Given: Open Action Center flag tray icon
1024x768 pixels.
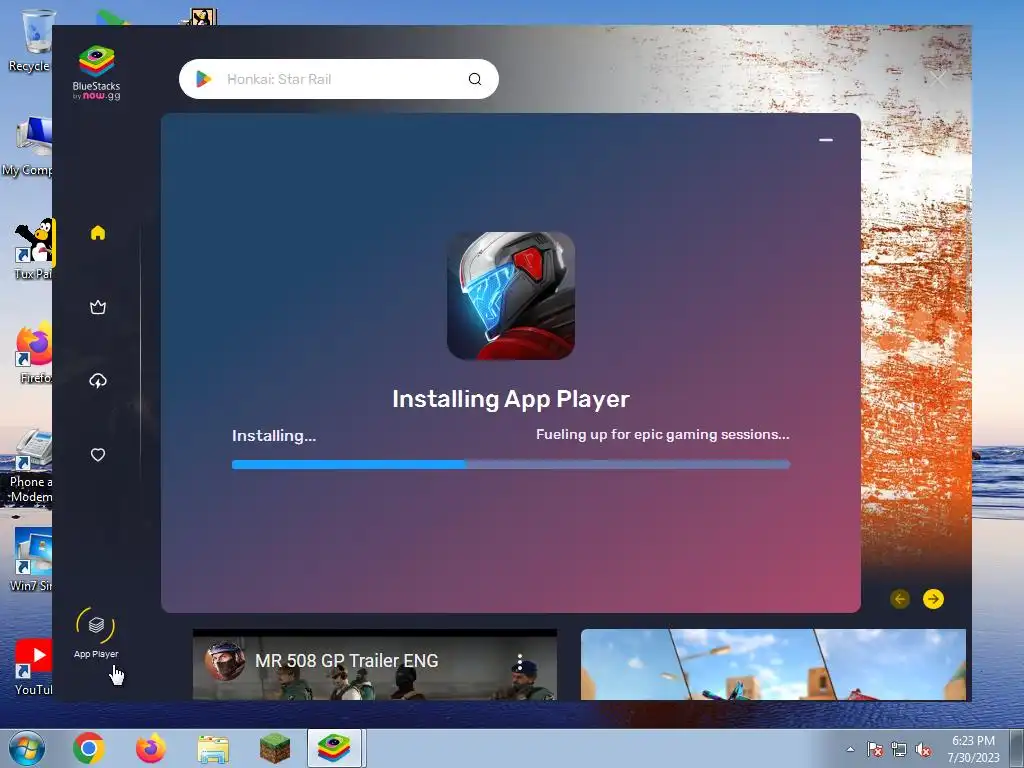Looking at the screenshot, I should coord(874,749).
